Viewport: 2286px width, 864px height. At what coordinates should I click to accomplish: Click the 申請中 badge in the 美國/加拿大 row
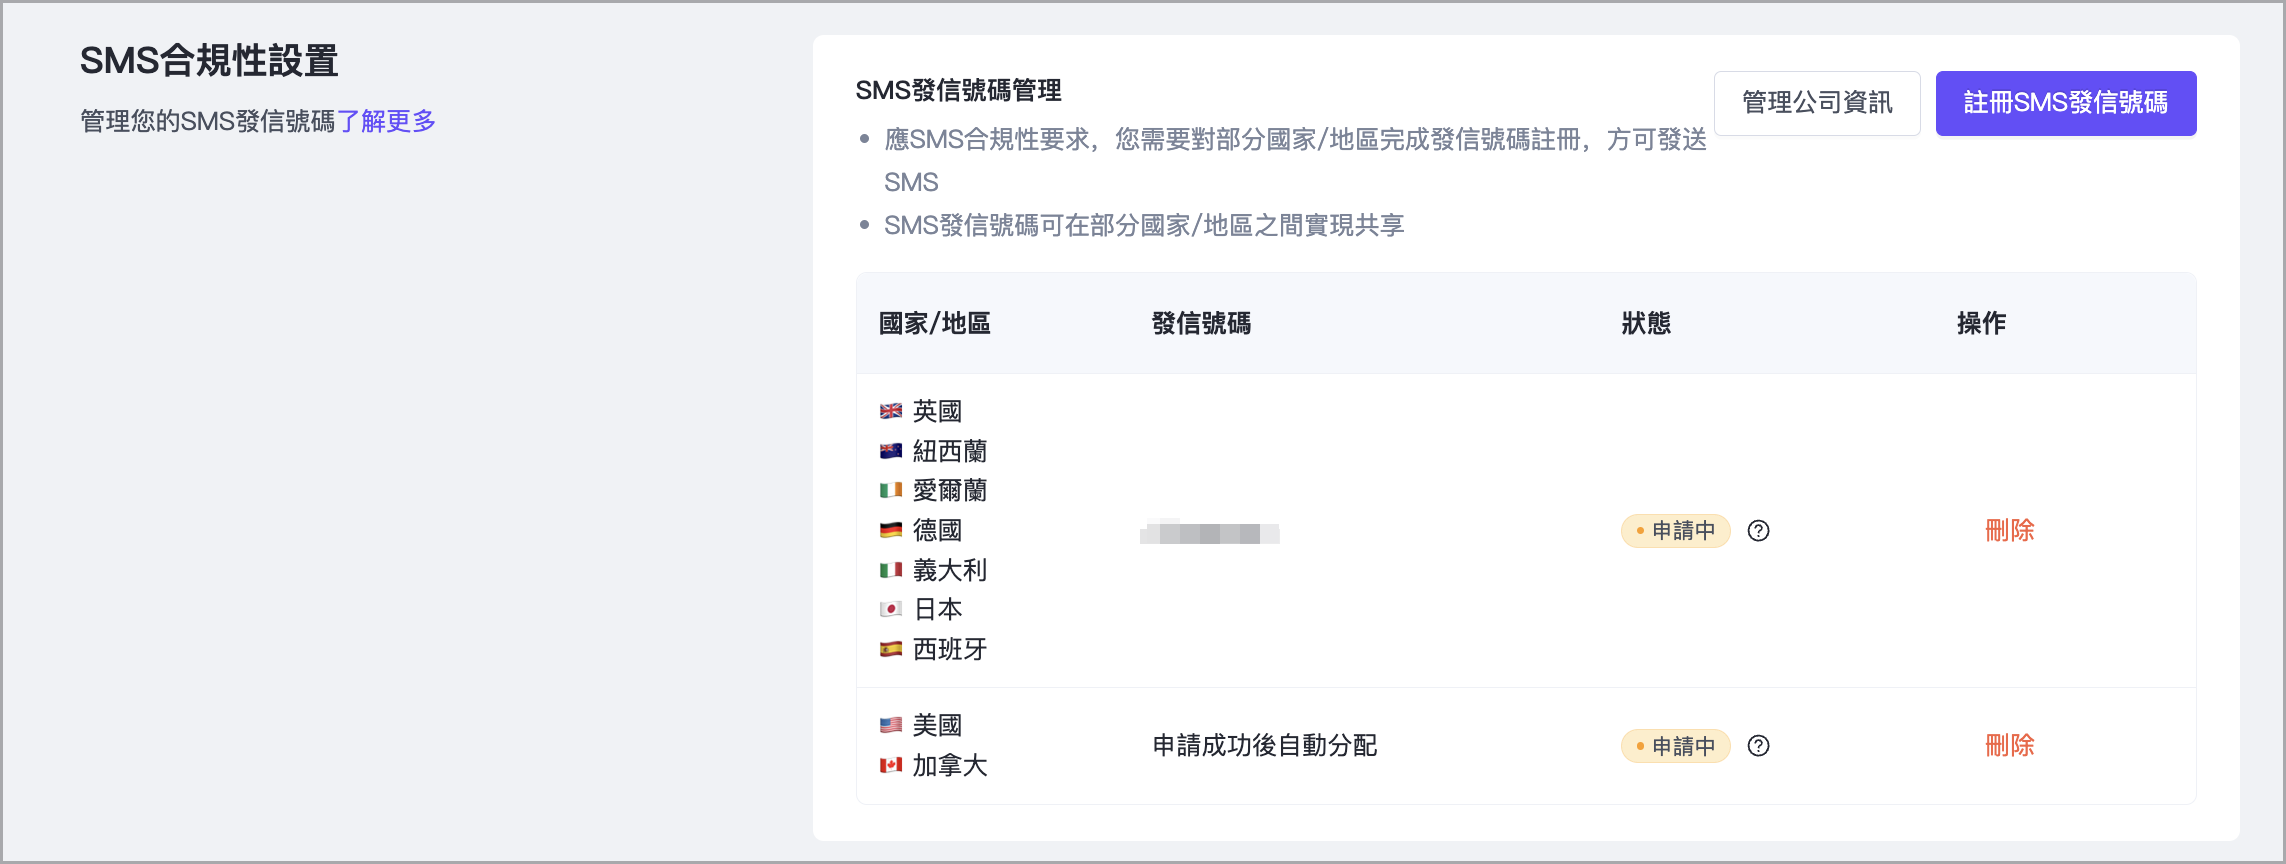[1675, 746]
